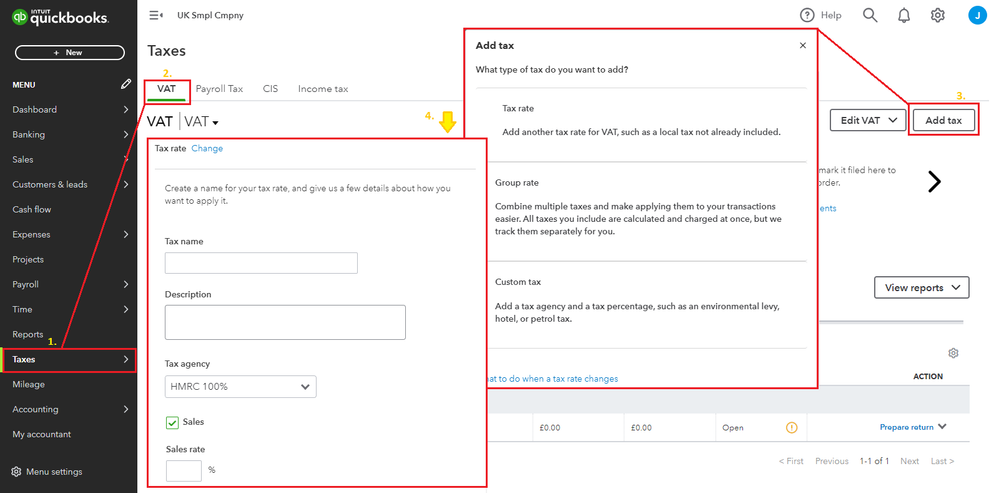The image size is (999, 493).
Task: Click into the Tax name field
Action: [x=261, y=263]
